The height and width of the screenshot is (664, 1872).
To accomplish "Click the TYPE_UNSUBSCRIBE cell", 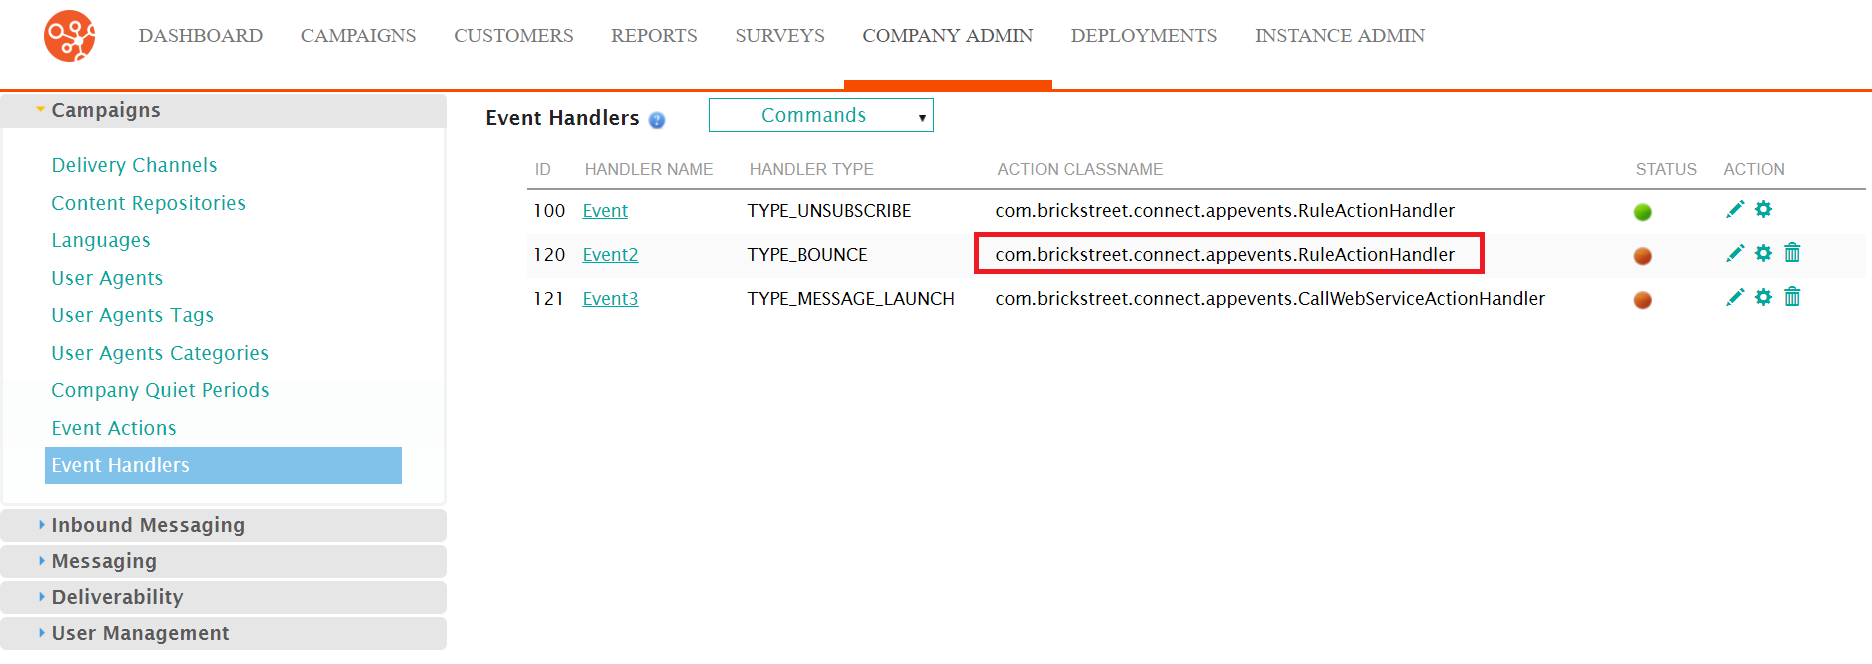I will tap(829, 211).
